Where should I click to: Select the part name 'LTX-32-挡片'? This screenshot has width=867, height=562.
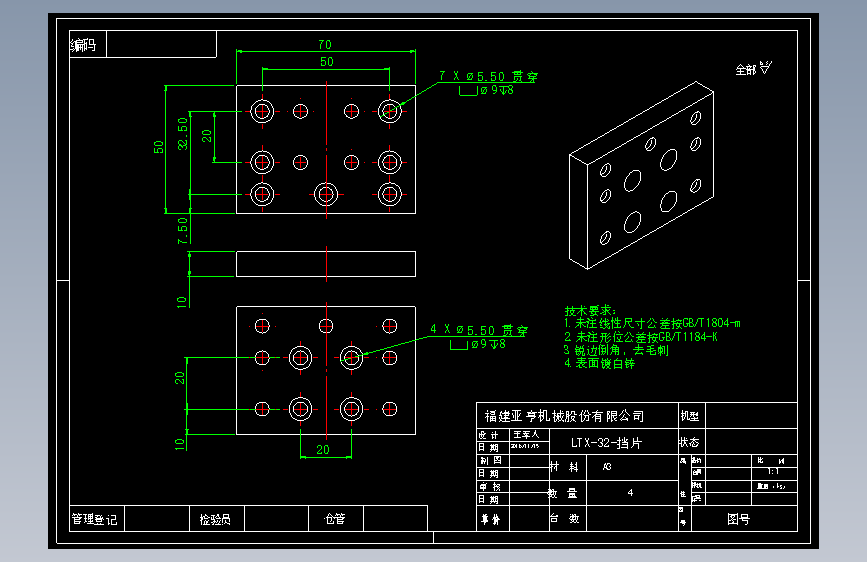pos(606,443)
